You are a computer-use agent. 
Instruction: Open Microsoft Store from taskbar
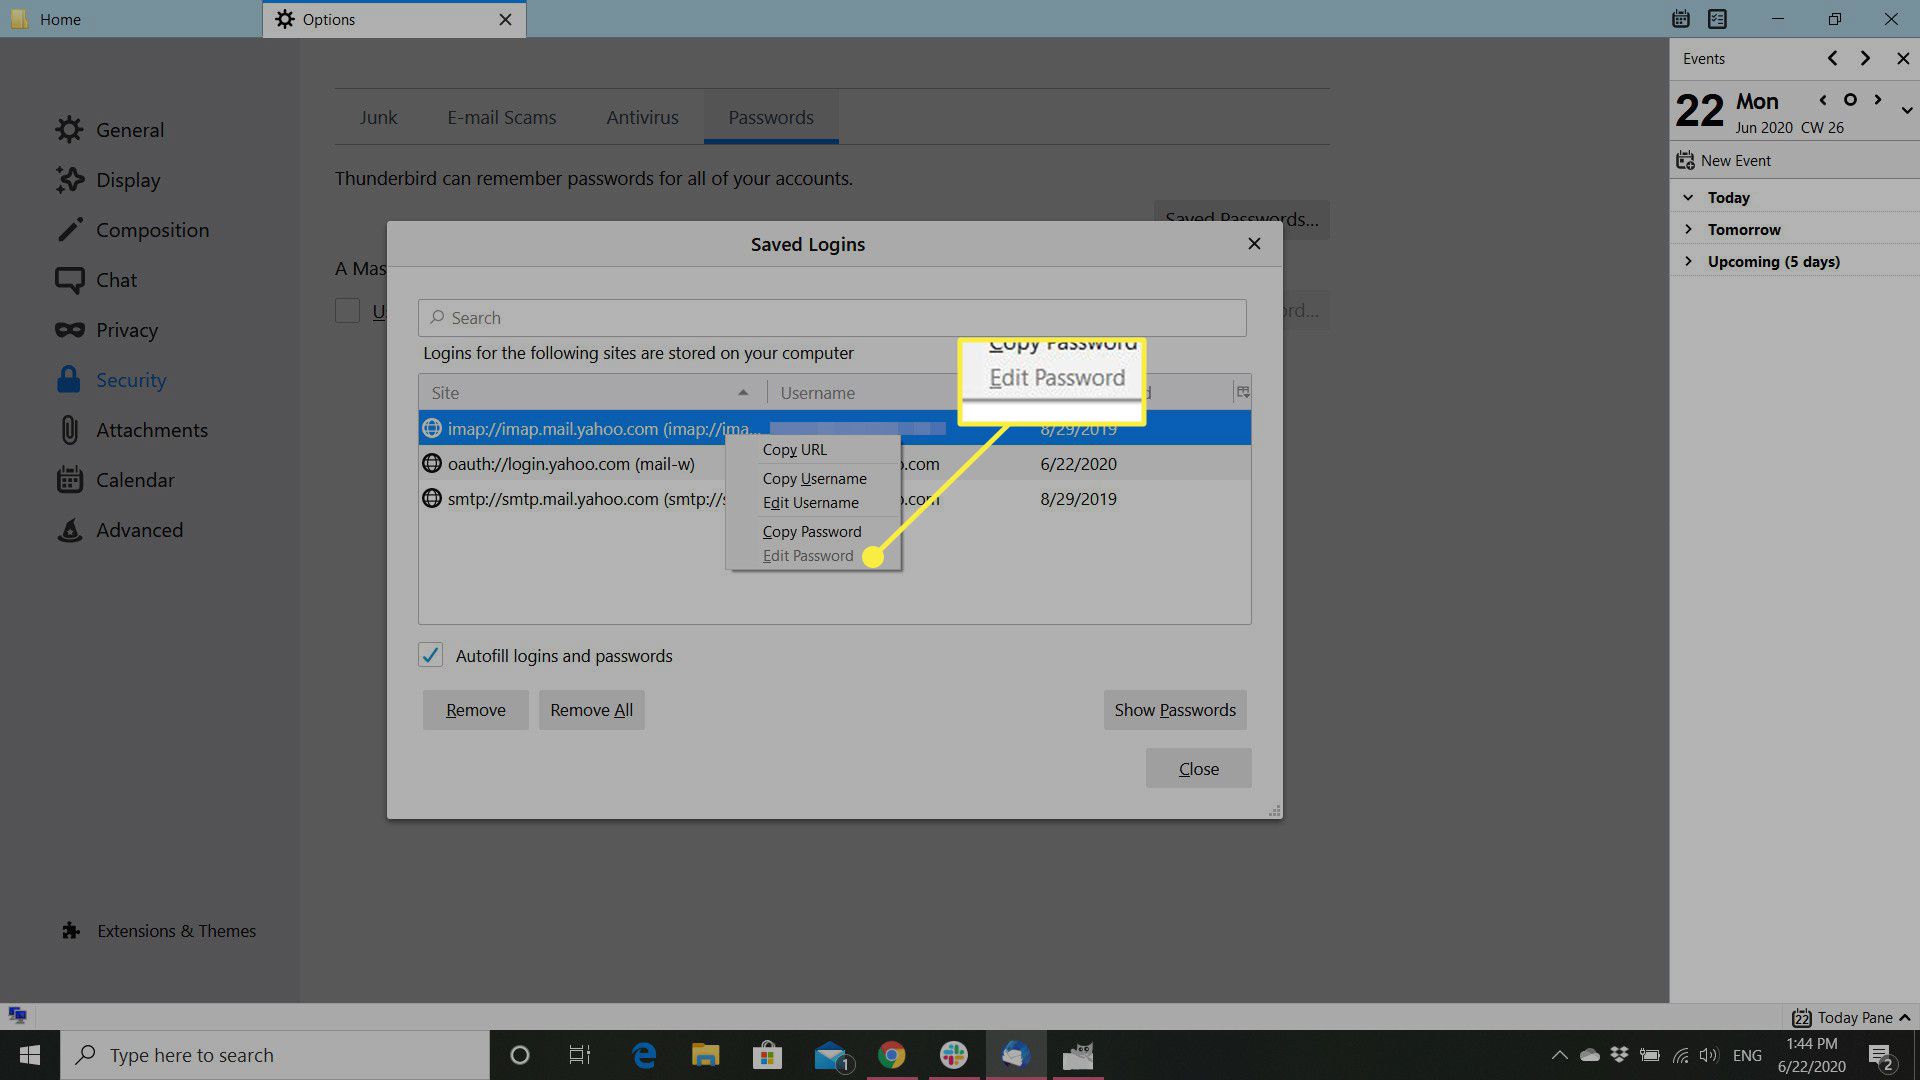coord(768,1055)
